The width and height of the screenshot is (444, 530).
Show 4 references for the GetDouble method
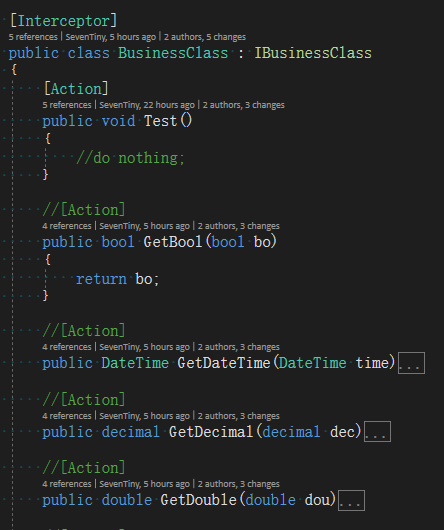[x=67, y=484]
